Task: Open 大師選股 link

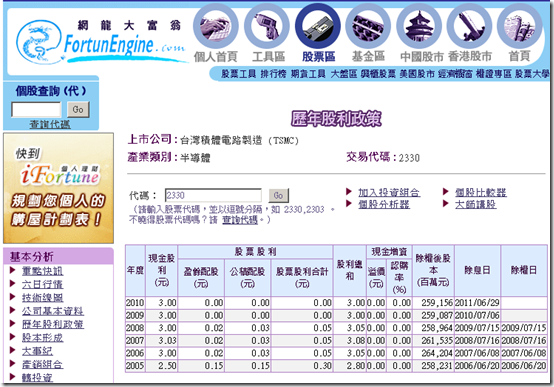Action: [475, 204]
